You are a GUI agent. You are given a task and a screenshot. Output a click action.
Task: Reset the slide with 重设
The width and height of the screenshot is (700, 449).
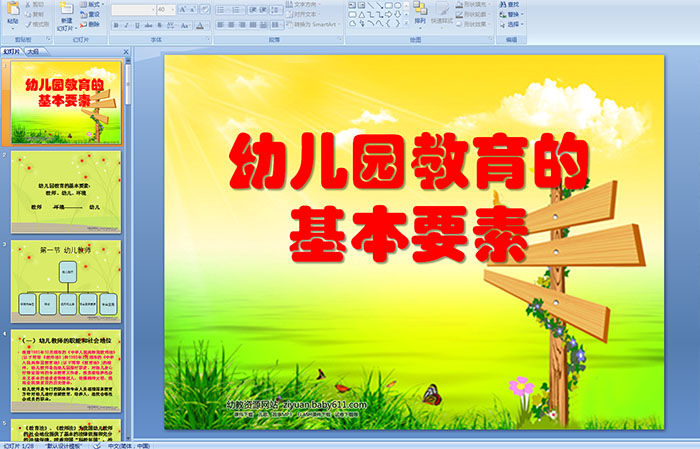tap(90, 14)
